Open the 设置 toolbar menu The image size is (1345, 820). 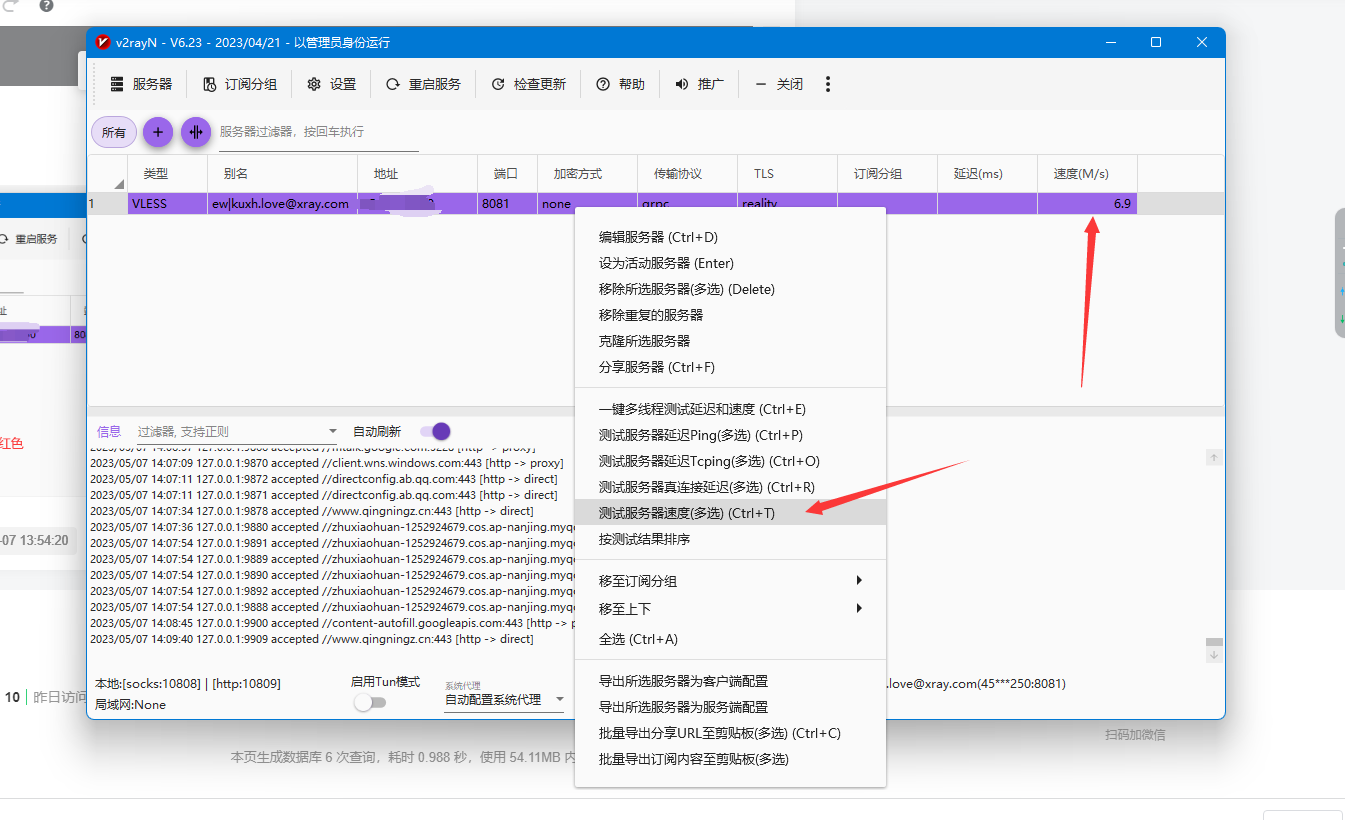click(332, 84)
